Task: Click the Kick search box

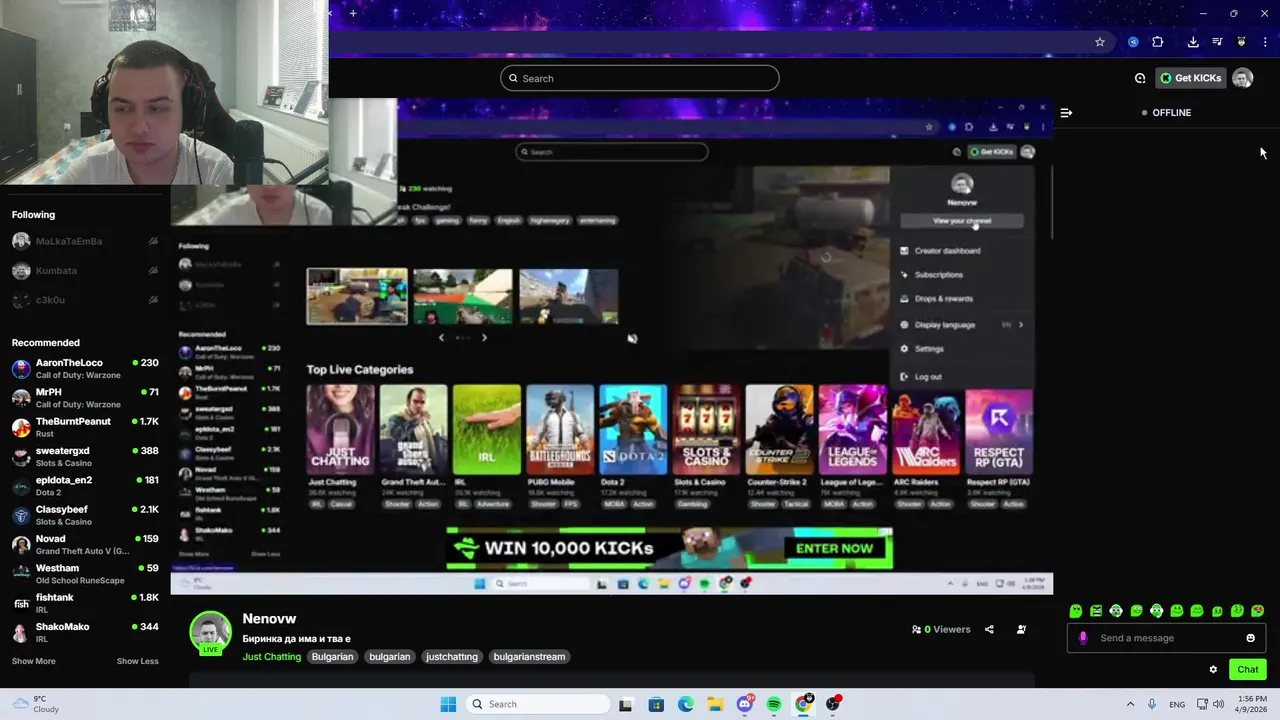Action: point(640,78)
